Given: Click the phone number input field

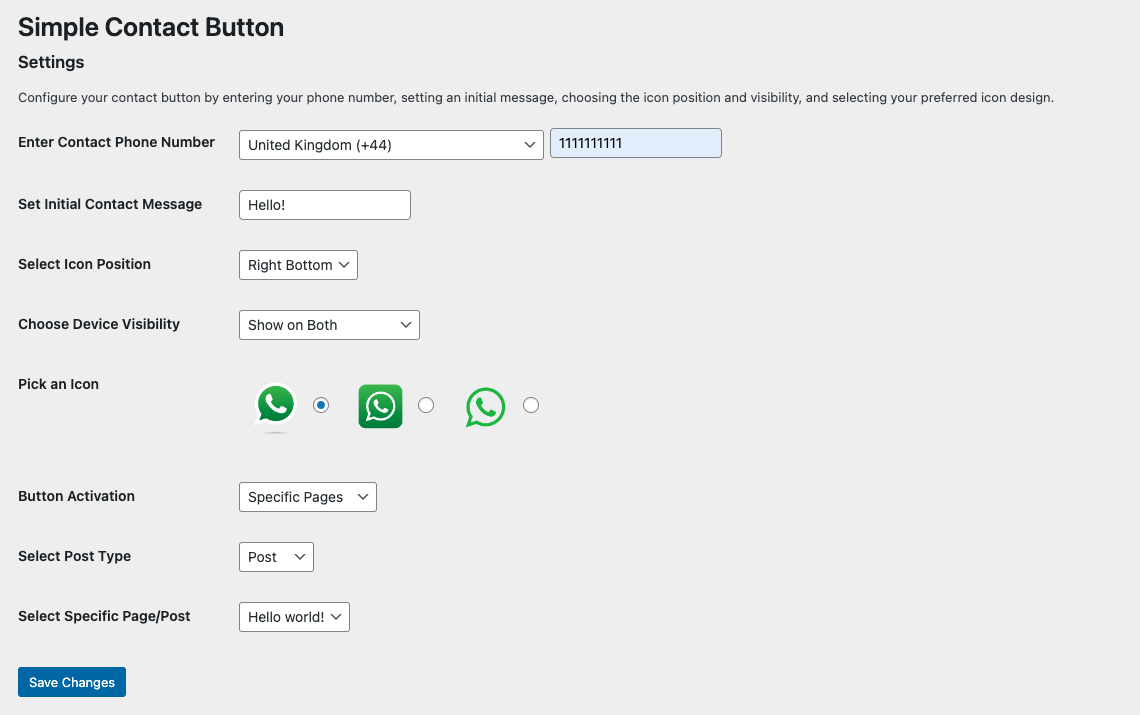Looking at the screenshot, I should pos(635,143).
